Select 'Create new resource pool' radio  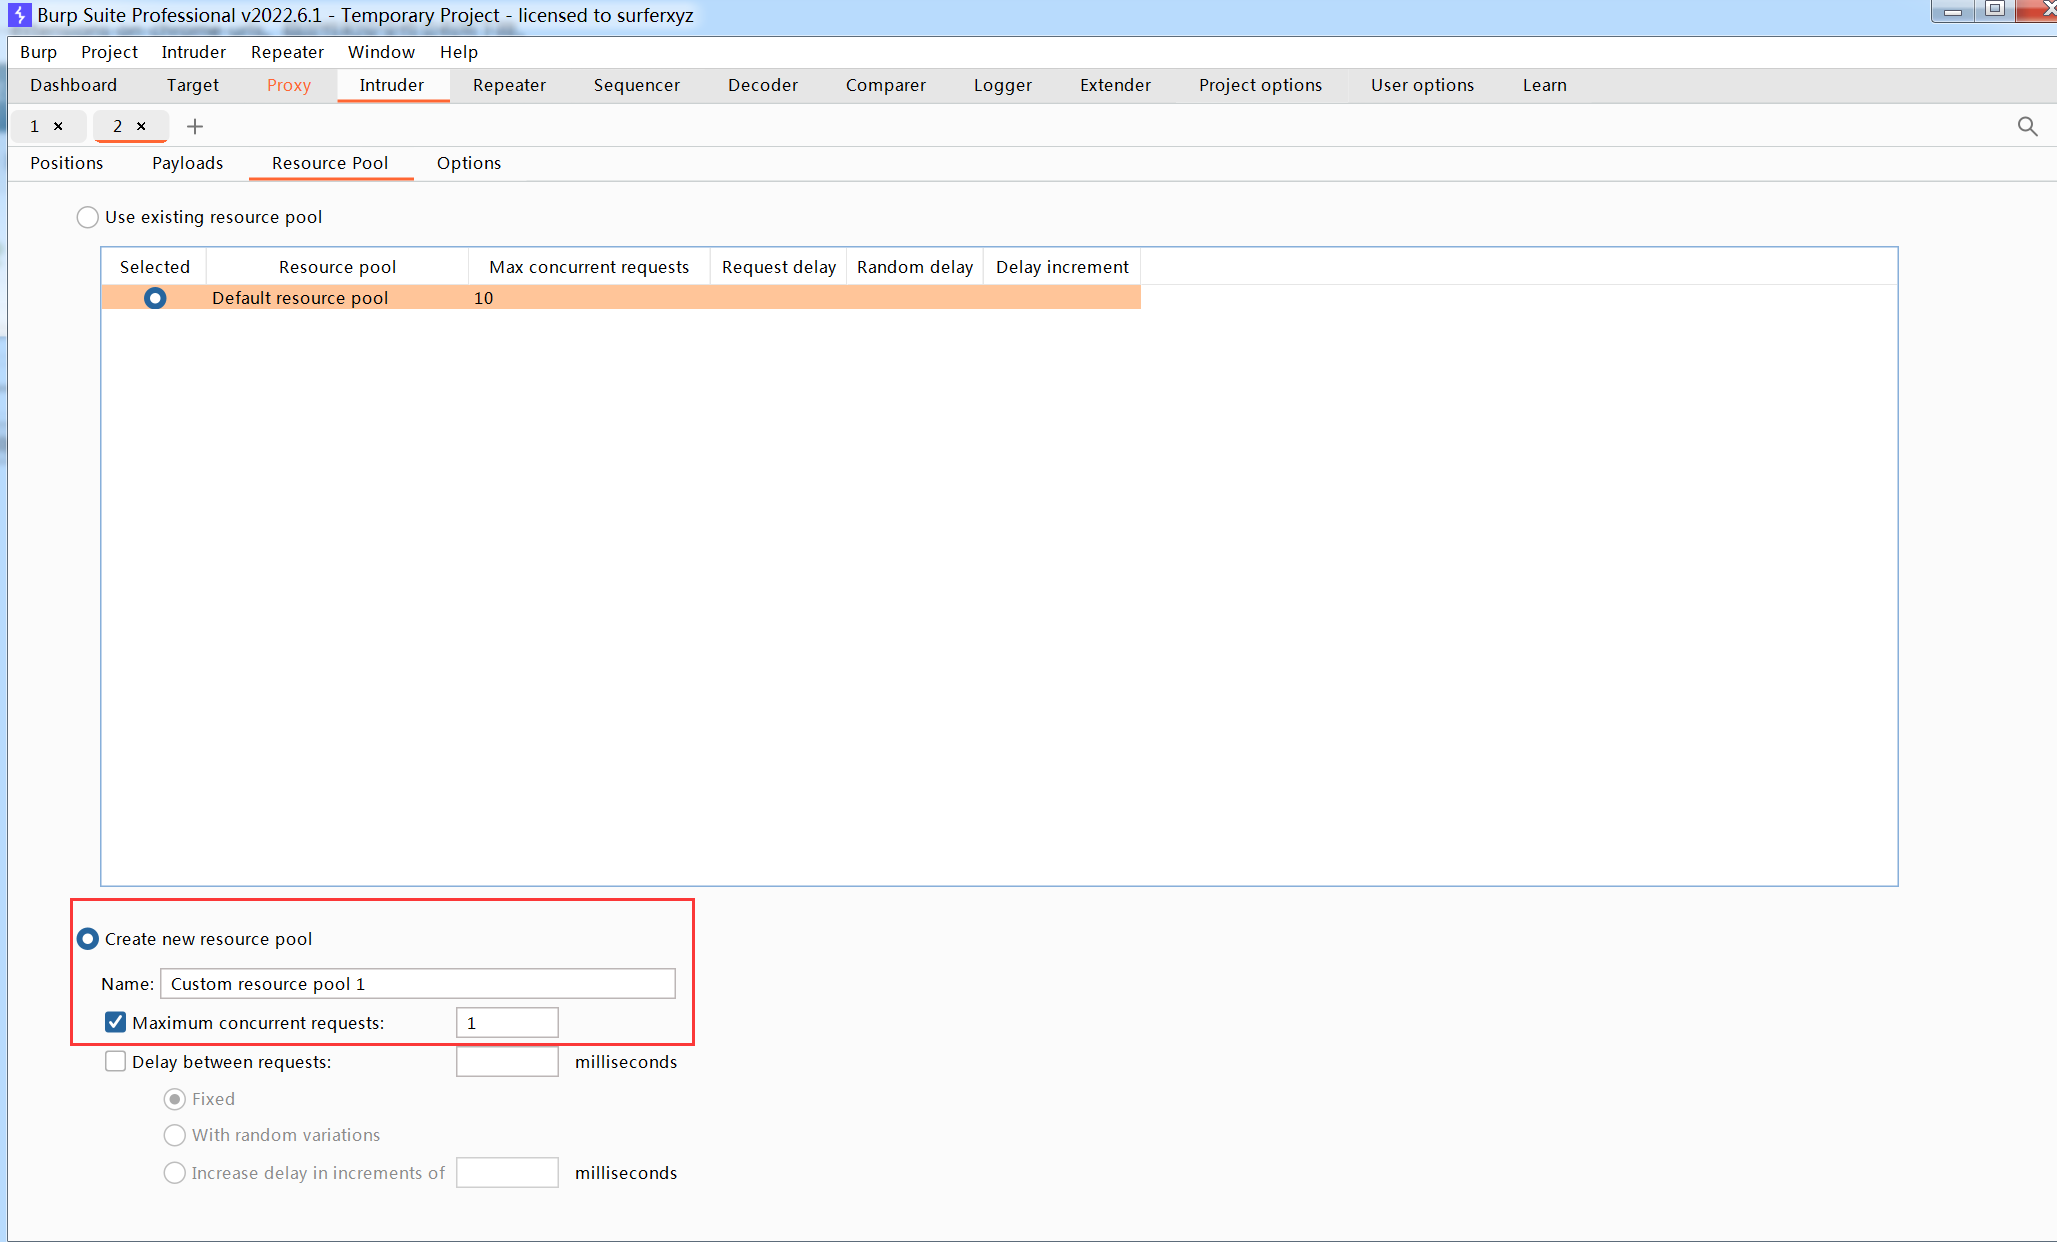88,939
